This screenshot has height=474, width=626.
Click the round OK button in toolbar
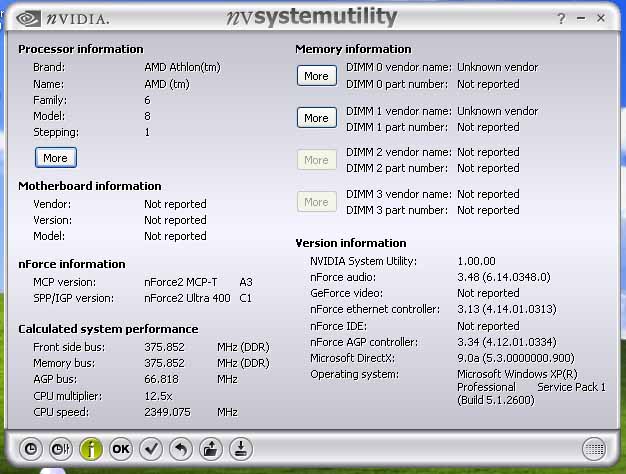pyautogui.click(x=121, y=449)
